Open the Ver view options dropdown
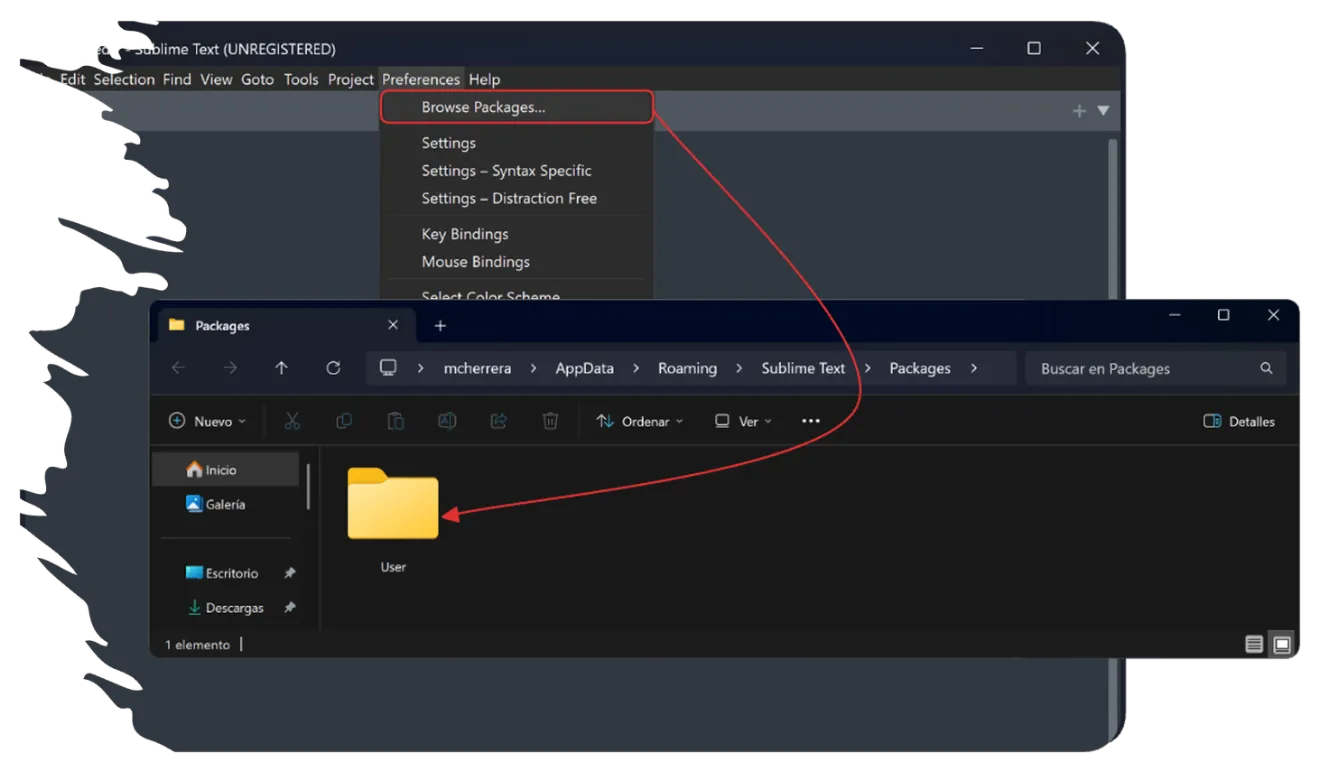The image size is (1320, 772). click(743, 421)
